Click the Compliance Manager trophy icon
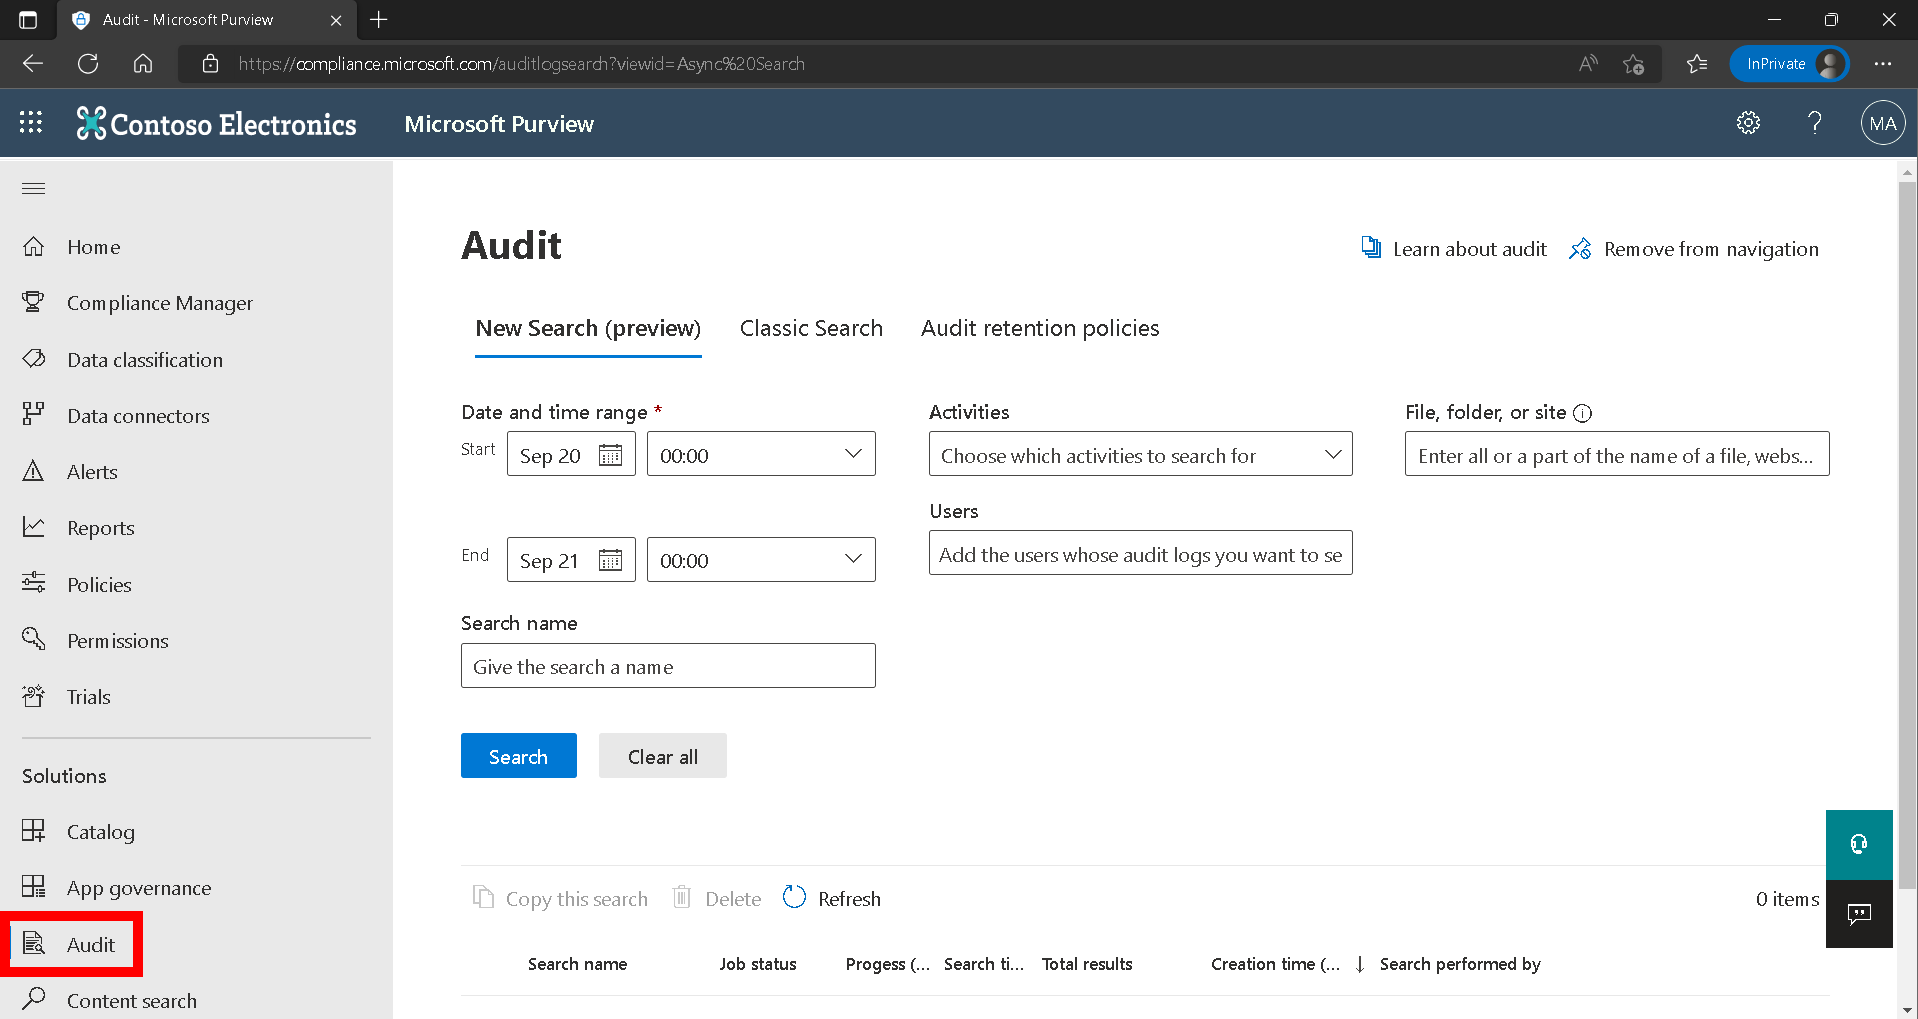The image size is (1918, 1019). (34, 302)
